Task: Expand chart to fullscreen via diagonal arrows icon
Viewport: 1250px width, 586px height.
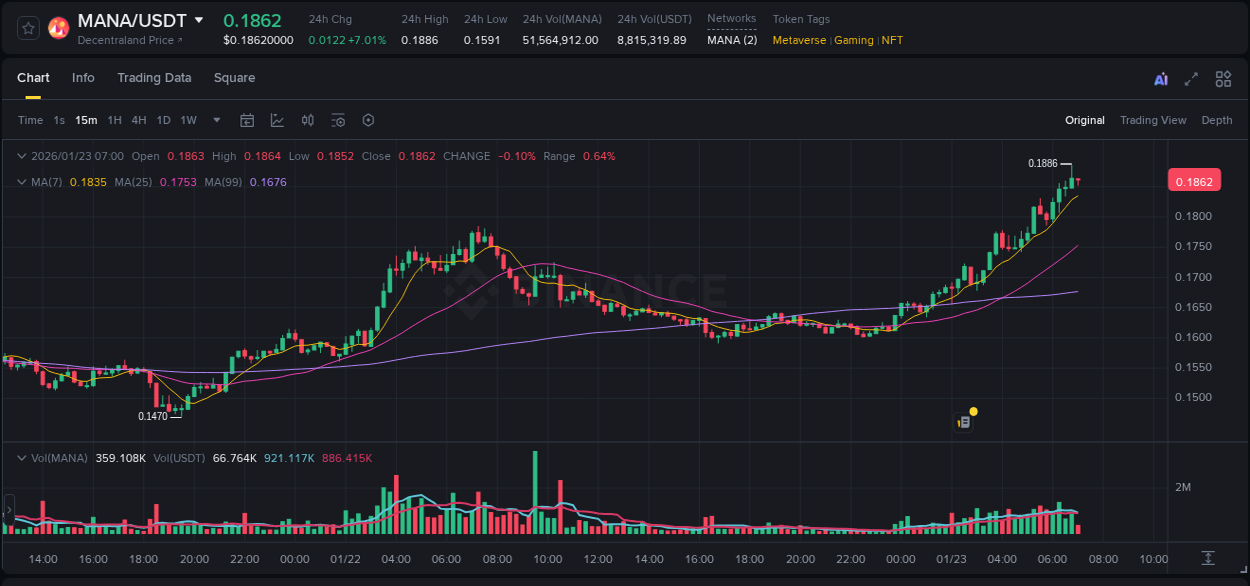Action: 1190,78
